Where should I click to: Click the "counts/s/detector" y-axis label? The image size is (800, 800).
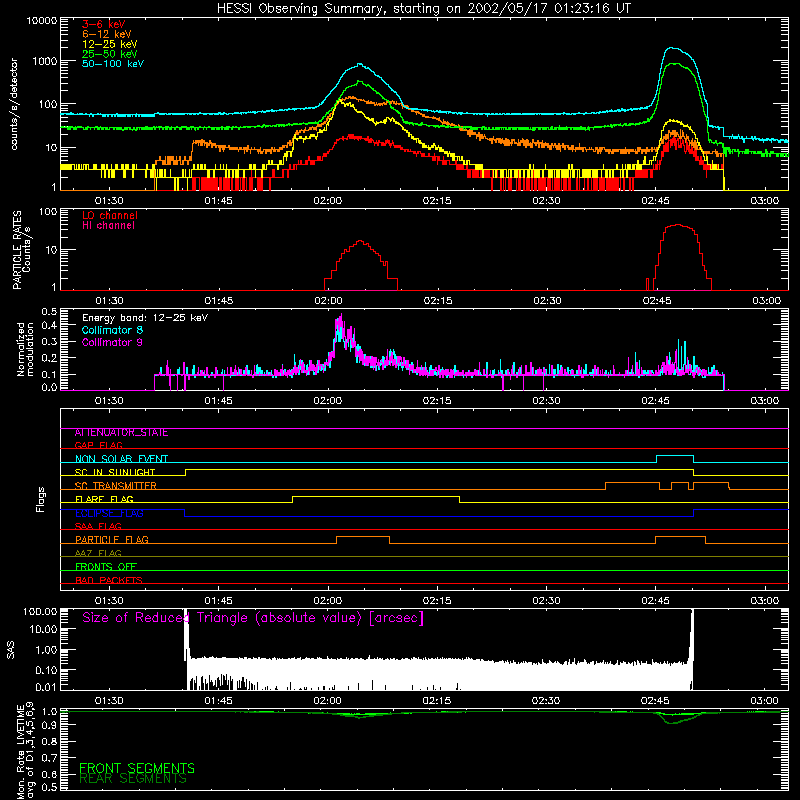14,104
